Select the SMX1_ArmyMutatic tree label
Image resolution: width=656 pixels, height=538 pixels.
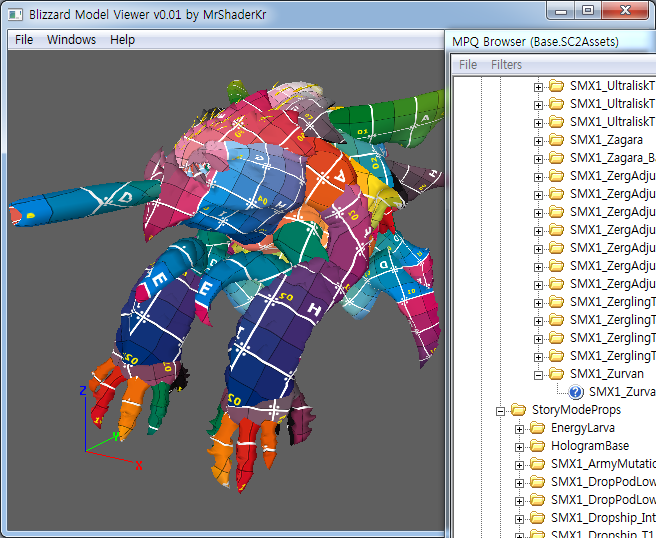[603, 464]
